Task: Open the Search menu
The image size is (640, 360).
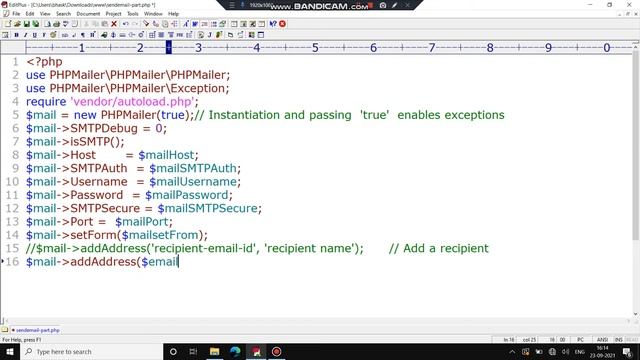Action: tap(63, 14)
